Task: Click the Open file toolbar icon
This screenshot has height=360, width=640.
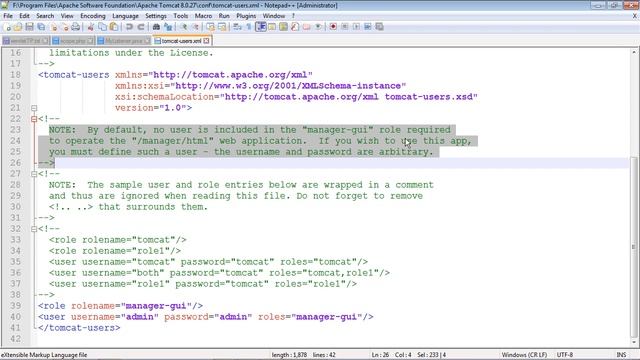Action: pos(18,27)
